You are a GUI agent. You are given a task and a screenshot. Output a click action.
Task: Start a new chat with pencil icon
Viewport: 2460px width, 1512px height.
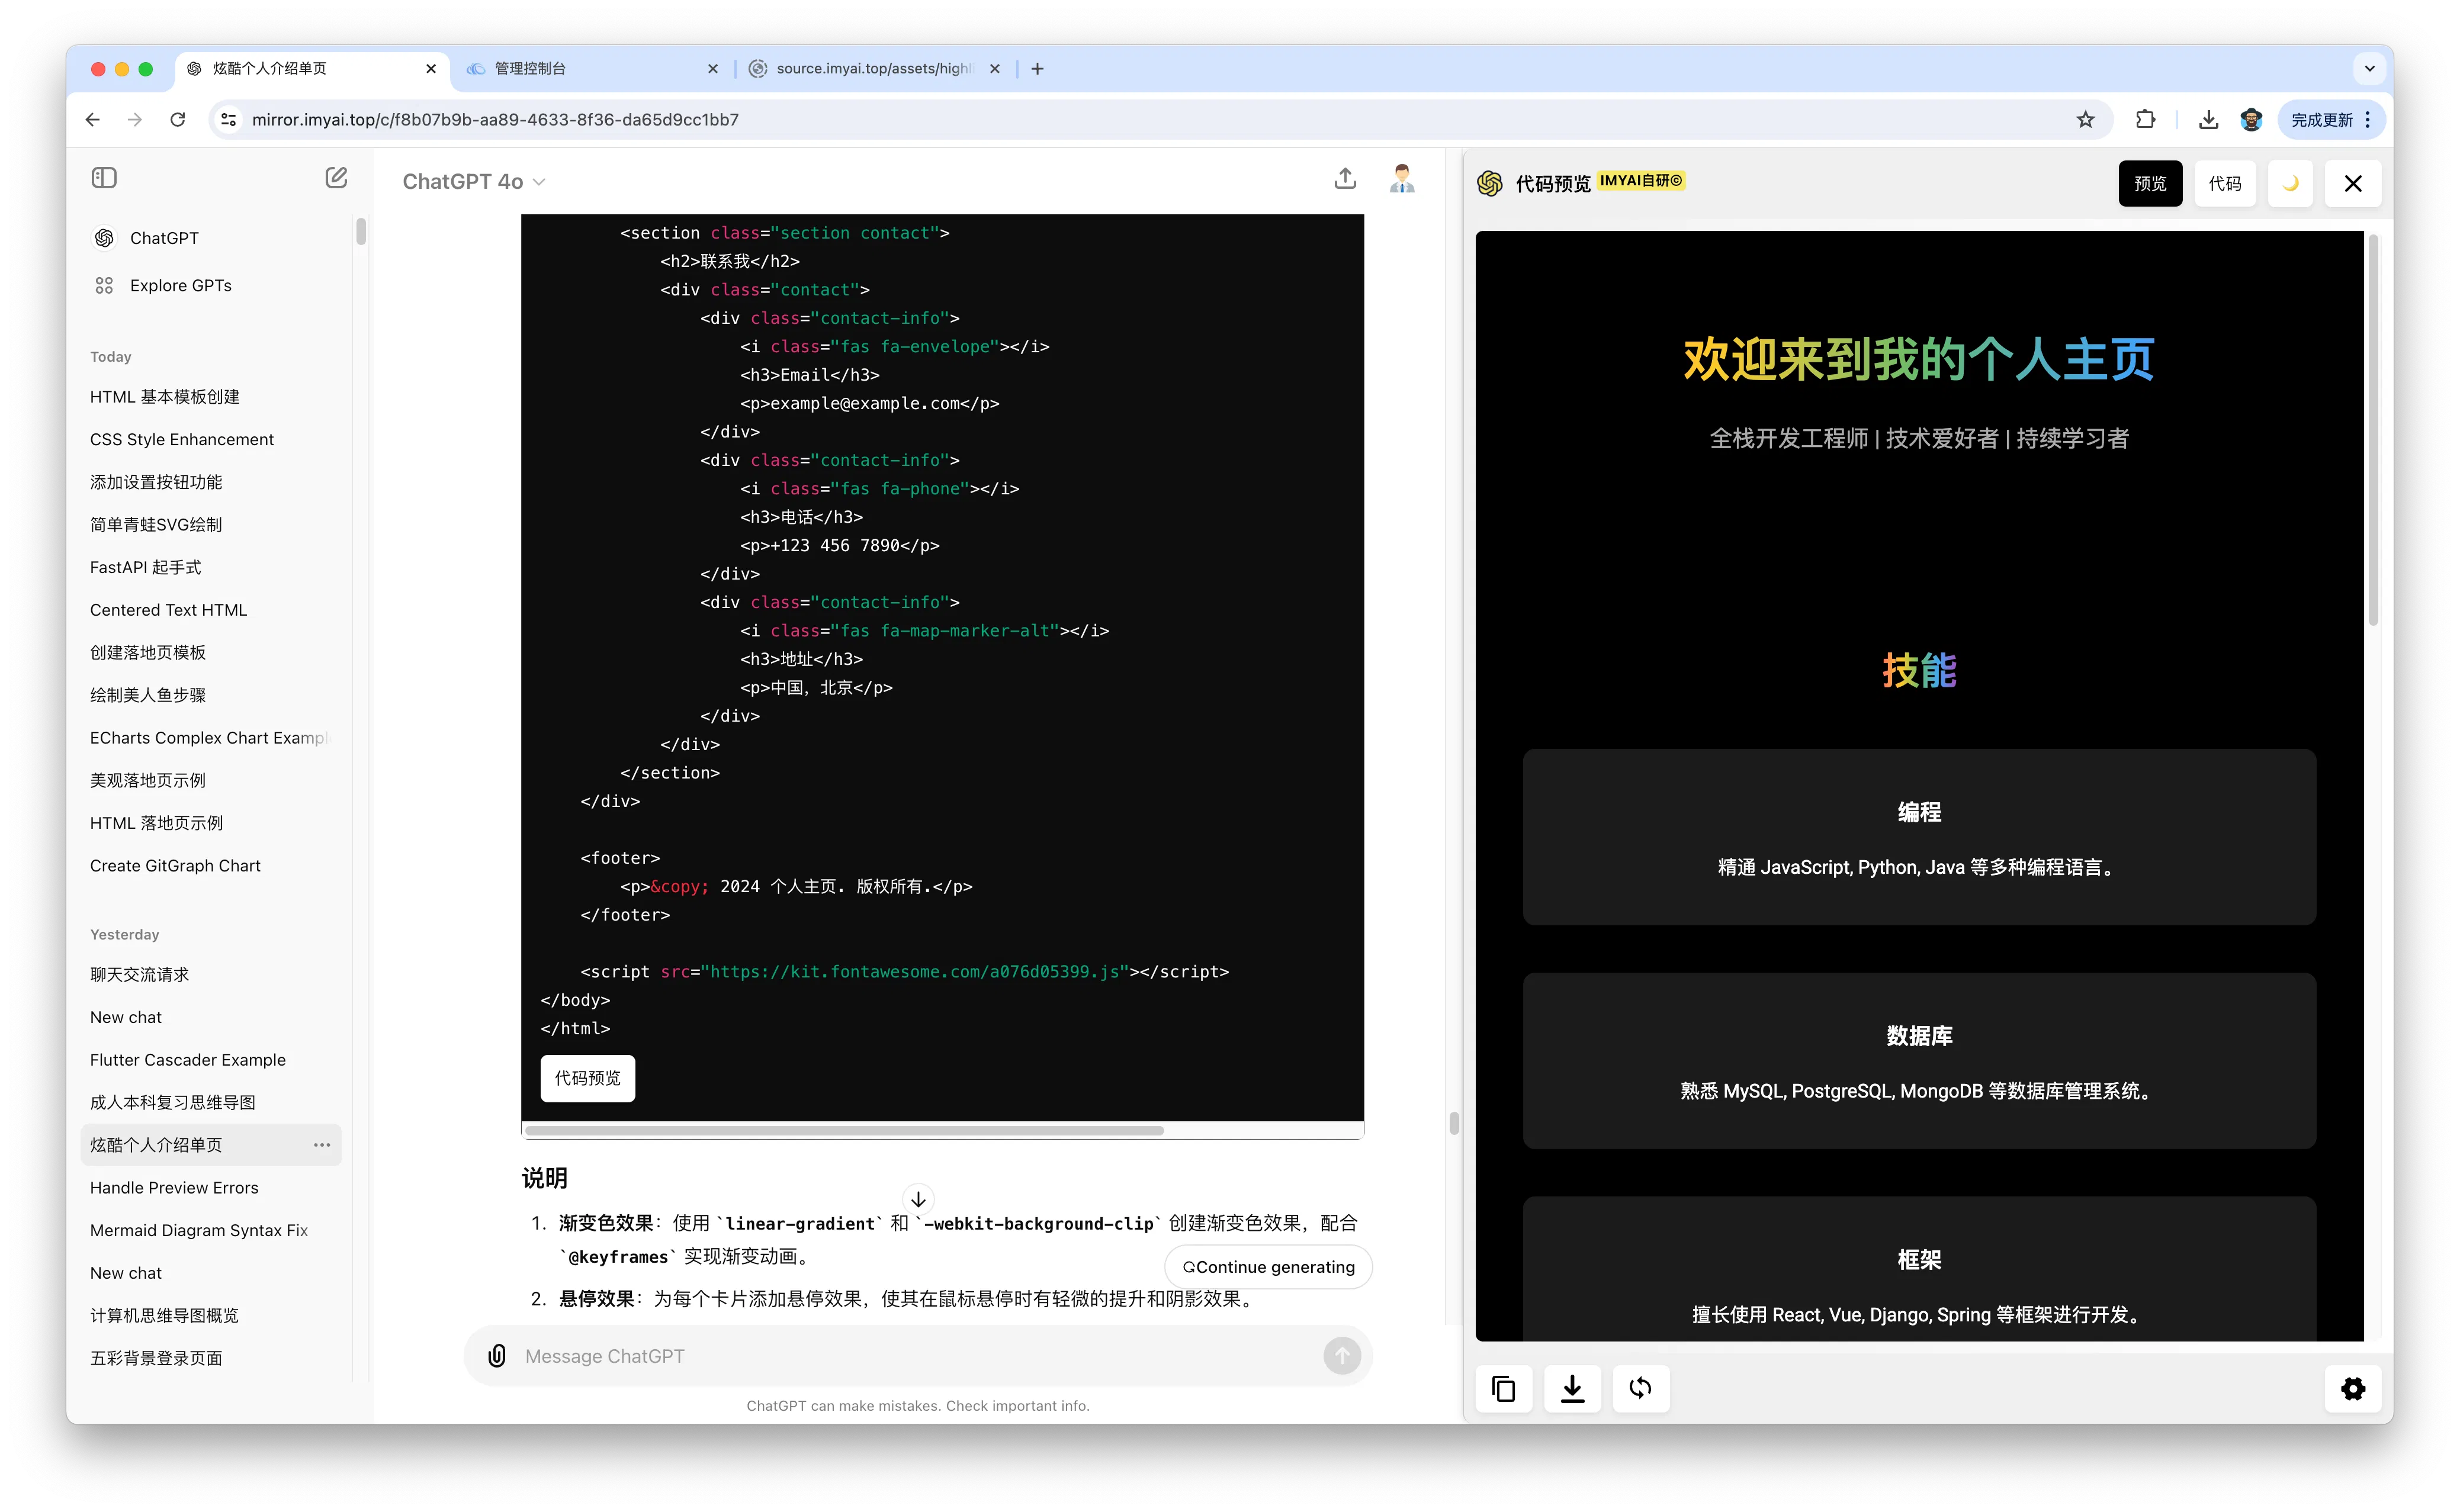coord(336,178)
